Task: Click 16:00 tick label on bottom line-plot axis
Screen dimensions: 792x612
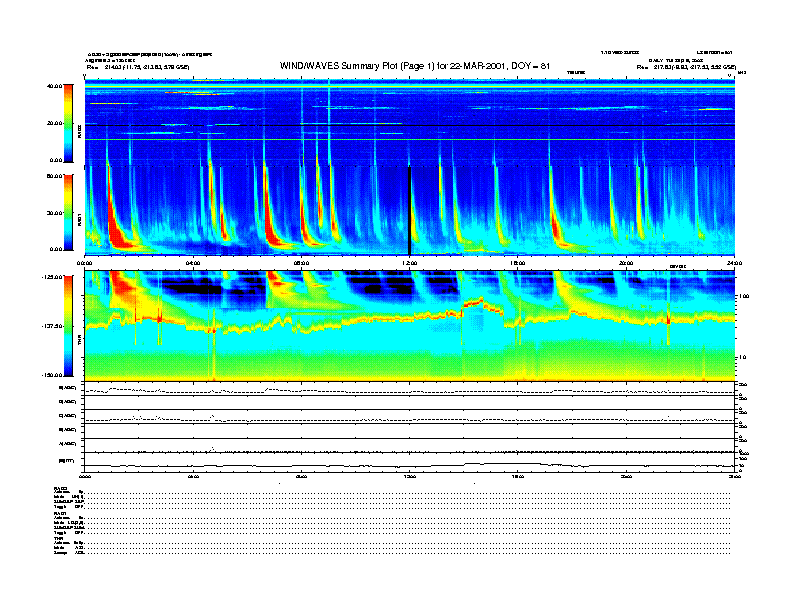Action: [518, 476]
